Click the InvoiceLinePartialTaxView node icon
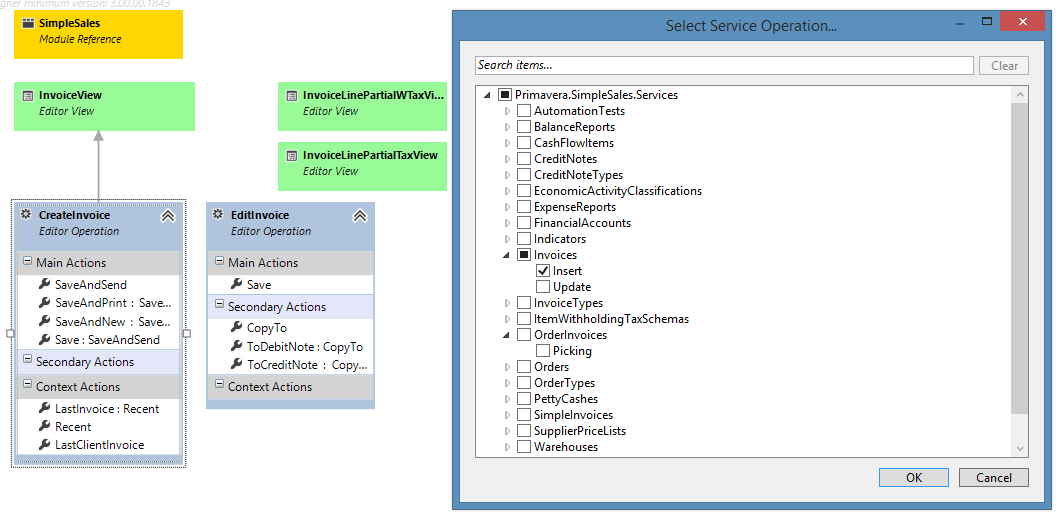 (x=291, y=155)
